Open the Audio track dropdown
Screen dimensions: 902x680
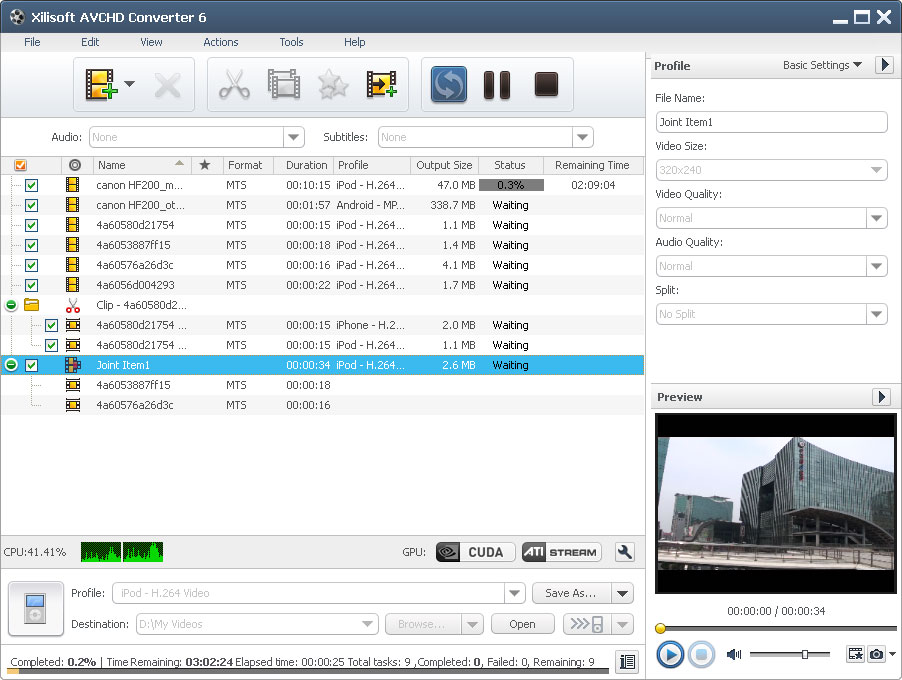[x=293, y=137]
